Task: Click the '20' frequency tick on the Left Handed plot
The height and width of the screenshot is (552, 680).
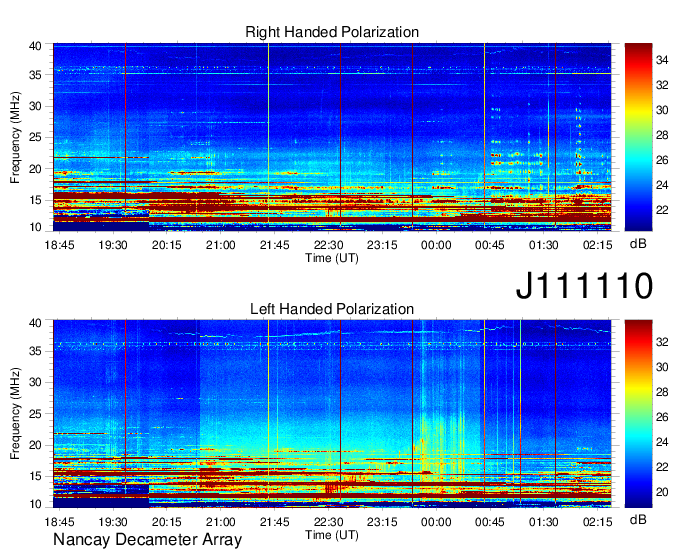Action: click(35, 445)
